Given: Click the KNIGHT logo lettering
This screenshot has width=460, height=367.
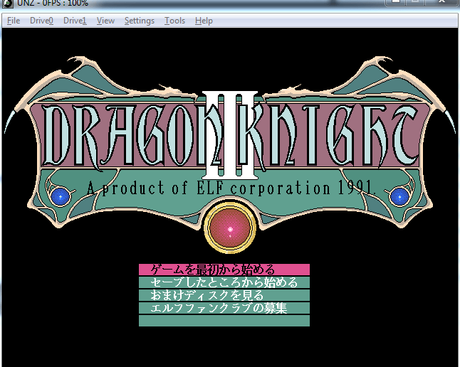Looking at the screenshot, I should click(x=330, y=135).
